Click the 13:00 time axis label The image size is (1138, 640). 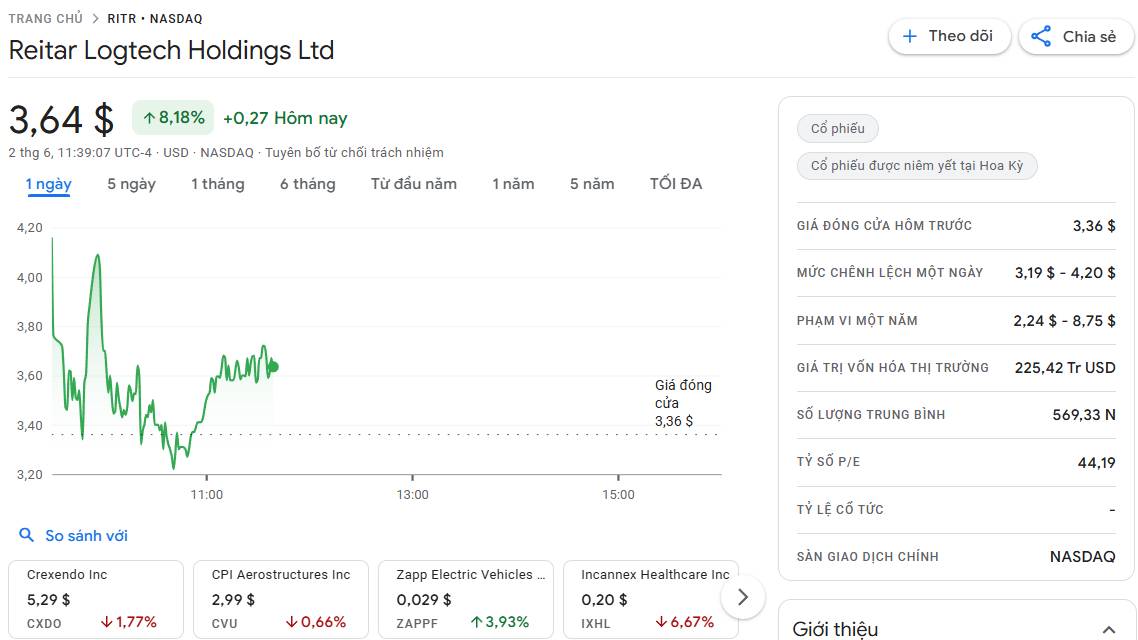tap(412, 495)
